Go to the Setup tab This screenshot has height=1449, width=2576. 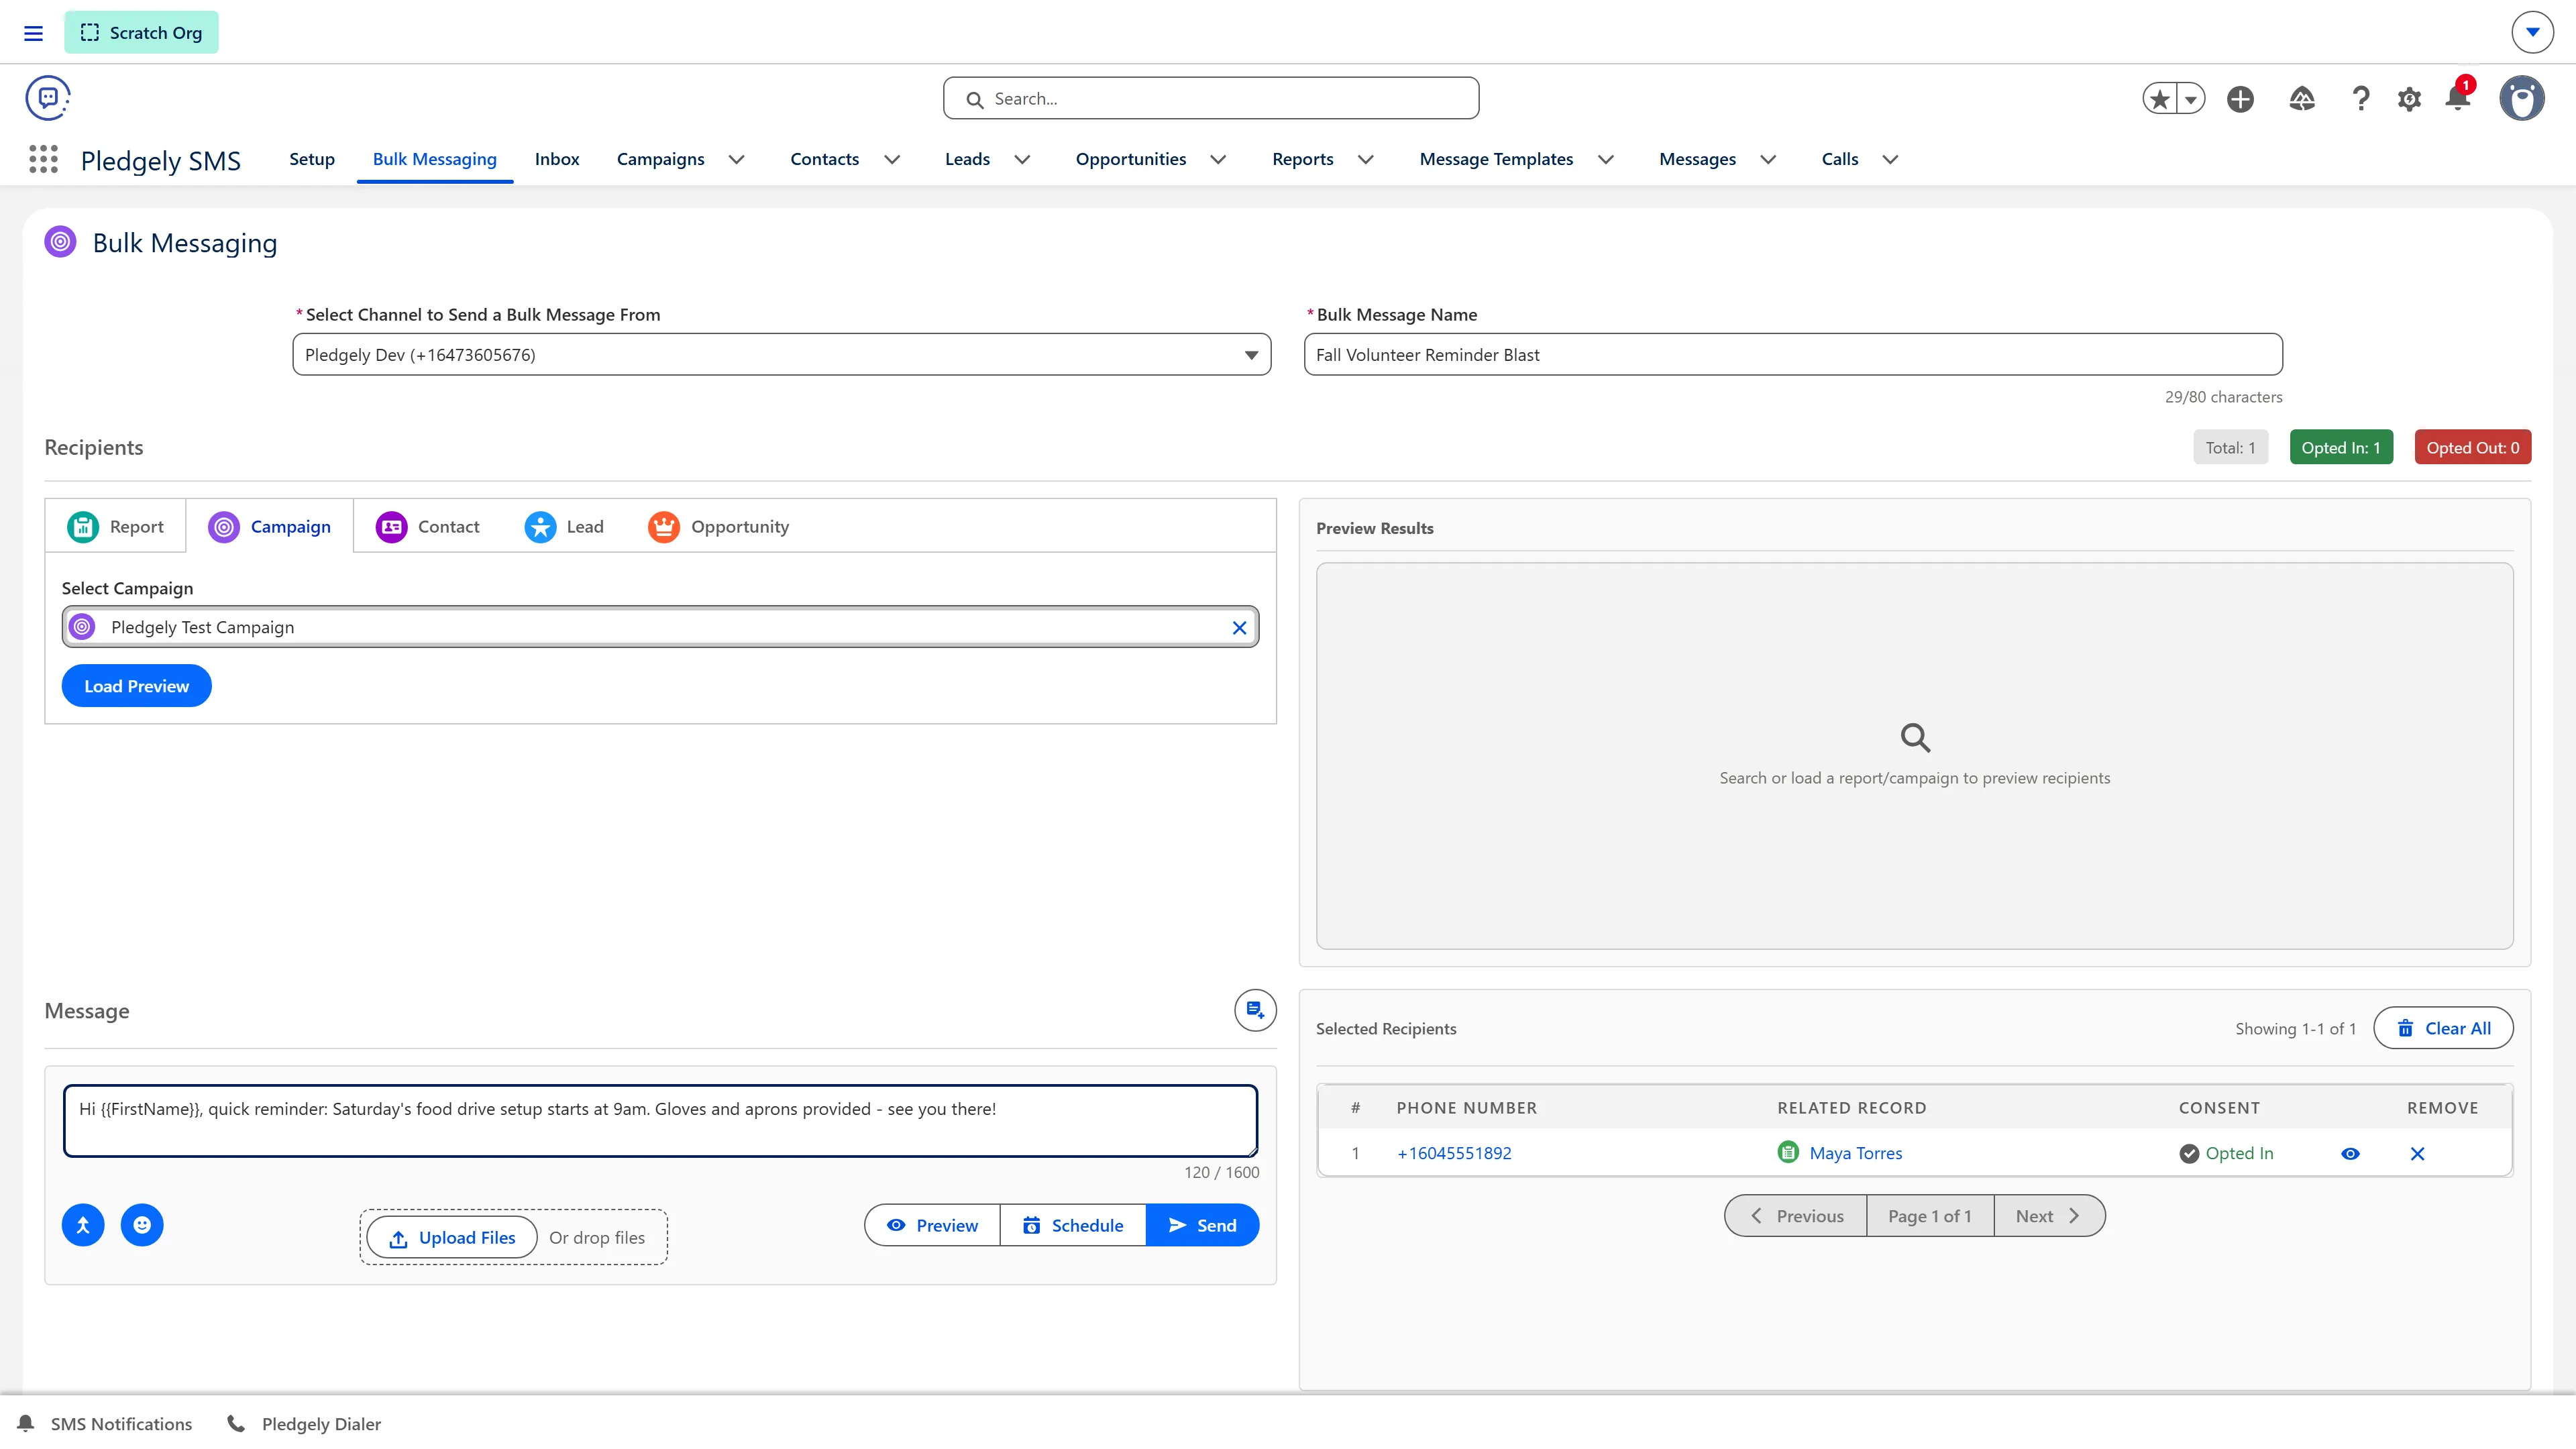coord(312,159)
